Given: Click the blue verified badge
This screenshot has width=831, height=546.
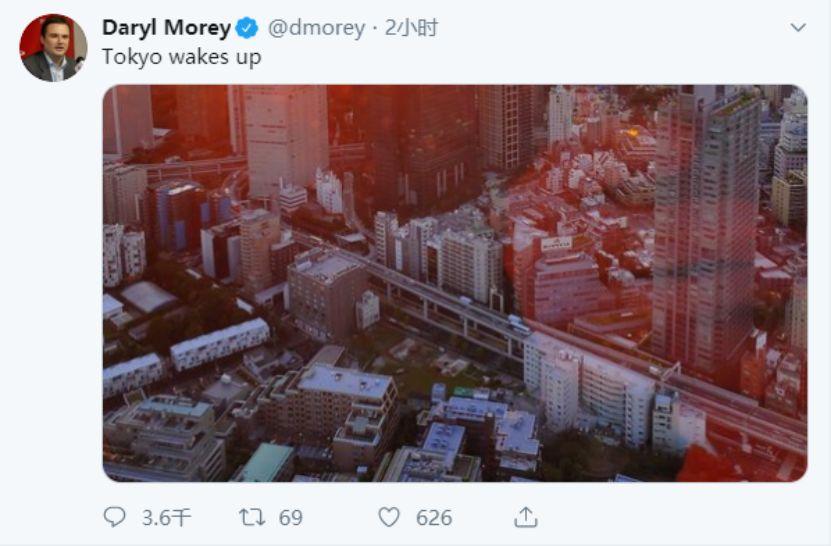Looking at the screenshot, I should 247,28.
